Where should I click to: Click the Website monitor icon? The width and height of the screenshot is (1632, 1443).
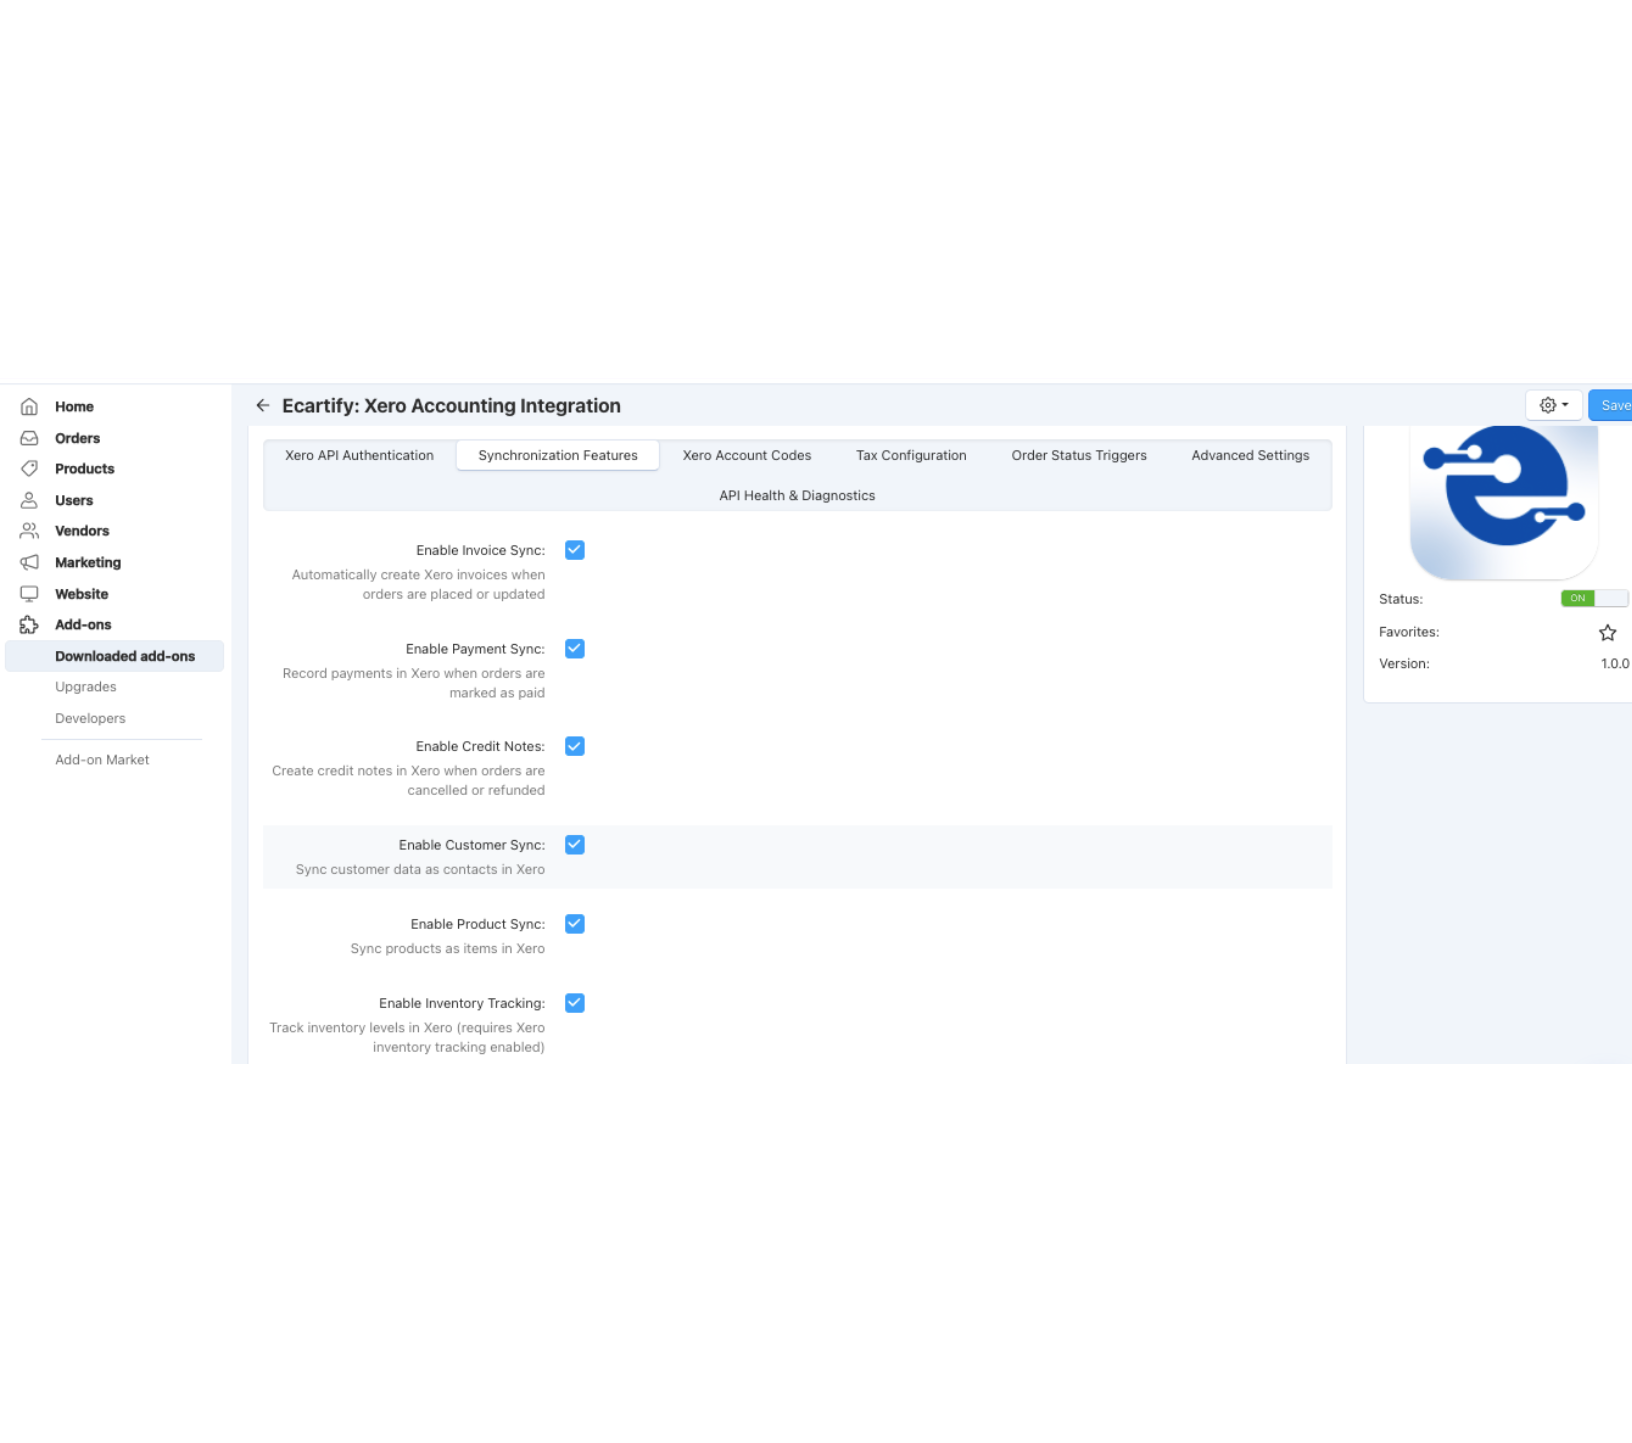pyautogui.click(x=29, y=594)
